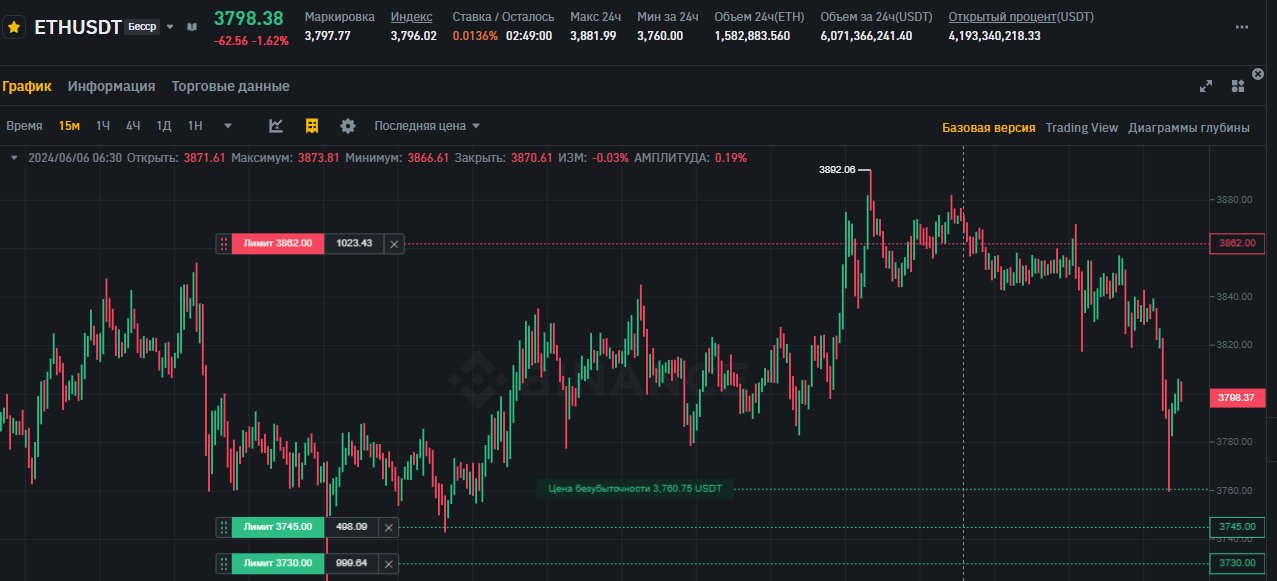Expand the ETHUSDT pair selector arrow
This screenshot has height=581, width=1277.
(x=170, y=27)
